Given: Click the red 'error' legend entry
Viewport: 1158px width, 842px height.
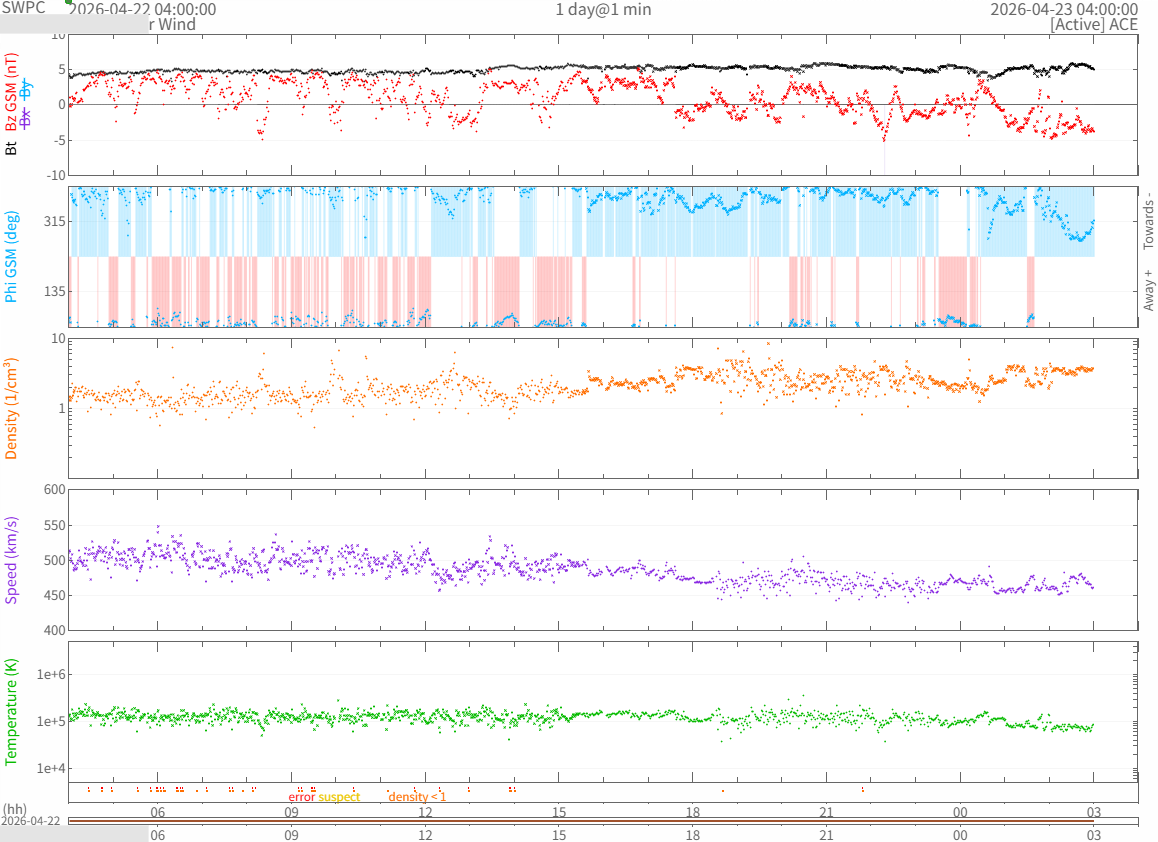Looking at the screenshot, I should (x=302, y=797).
